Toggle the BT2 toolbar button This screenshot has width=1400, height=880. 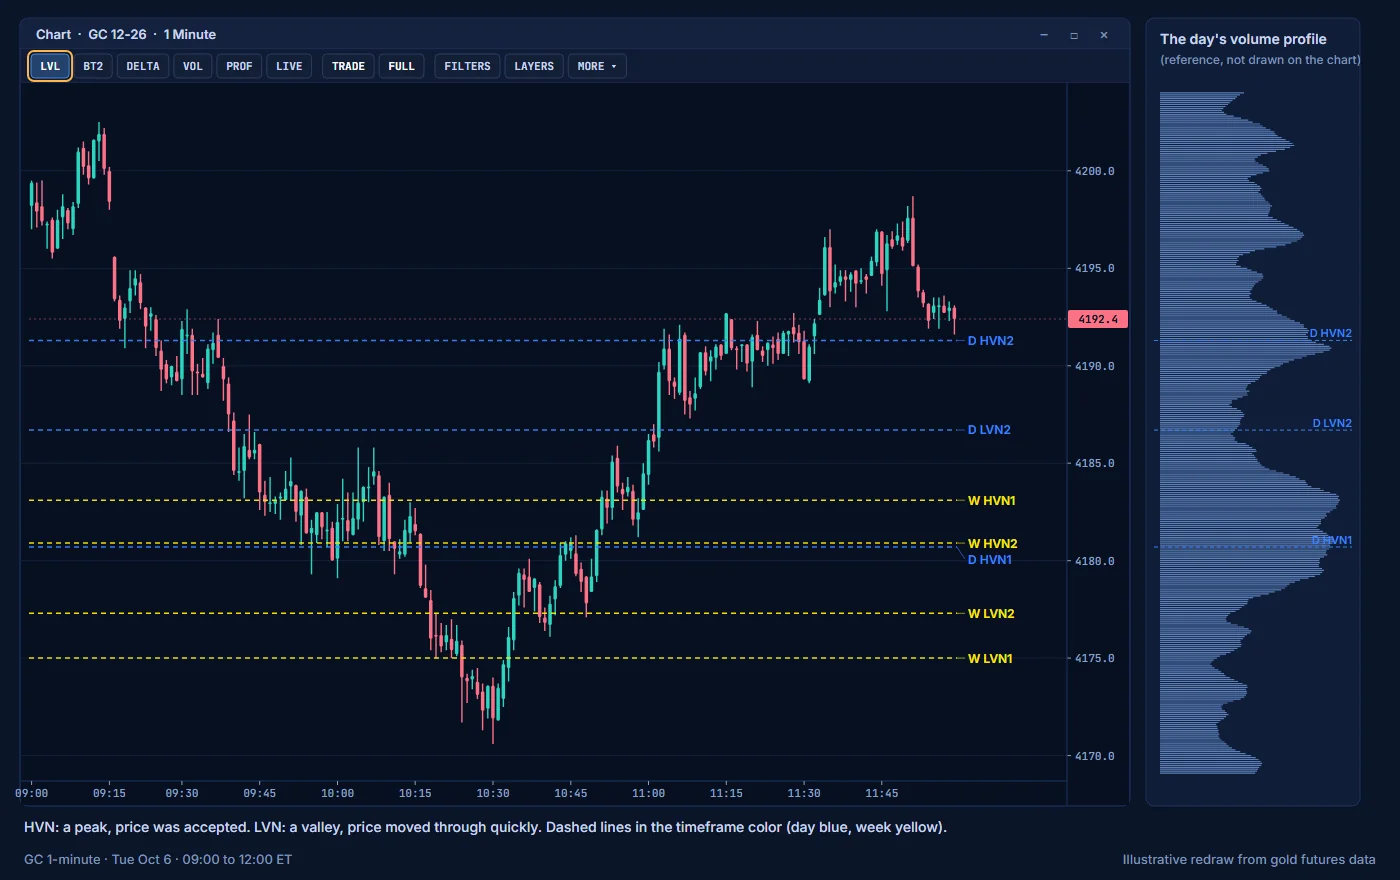pos(93,66)
